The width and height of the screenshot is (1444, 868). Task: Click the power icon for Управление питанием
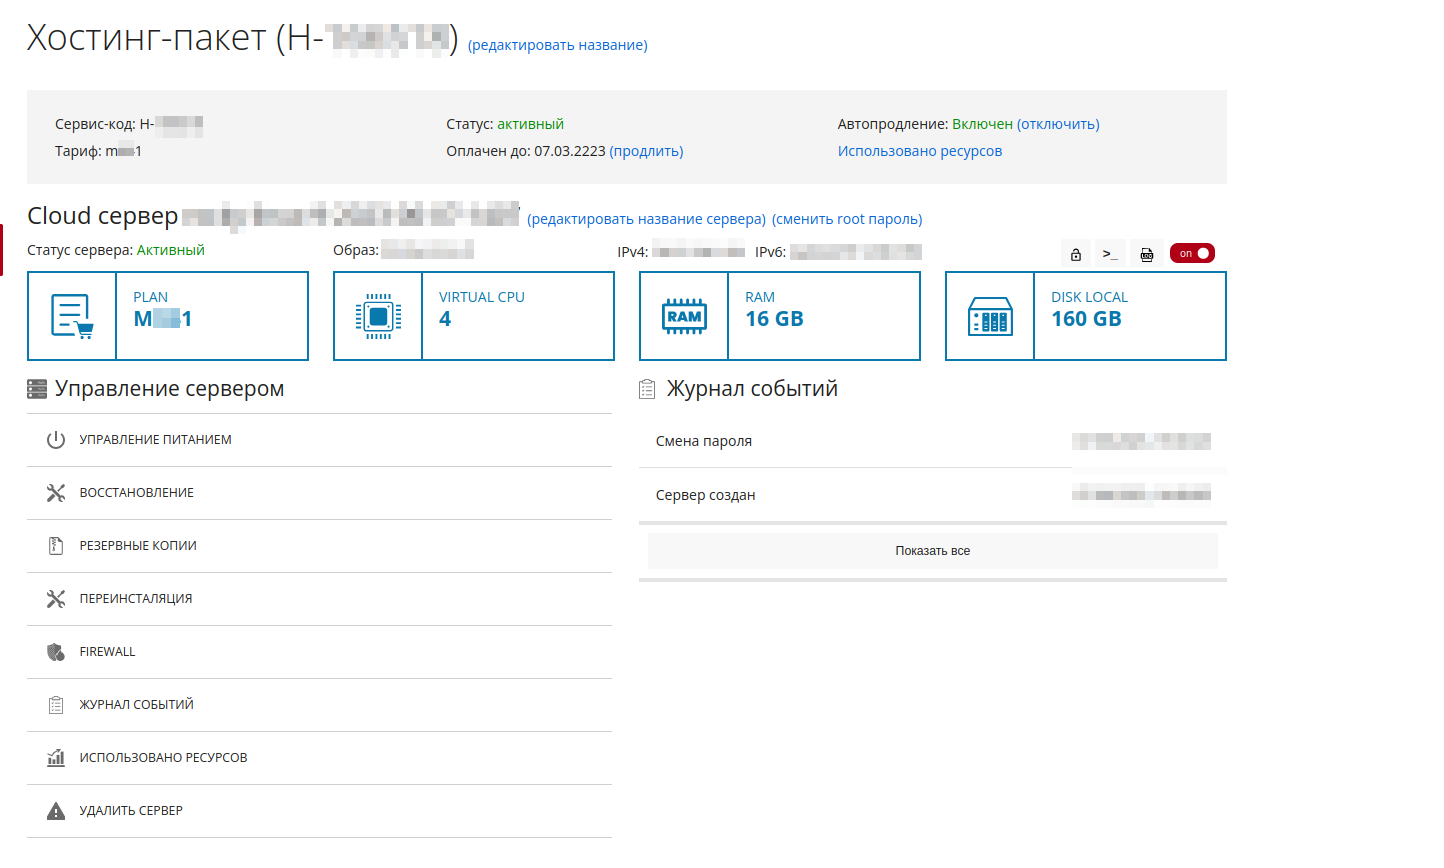[56, 440]
